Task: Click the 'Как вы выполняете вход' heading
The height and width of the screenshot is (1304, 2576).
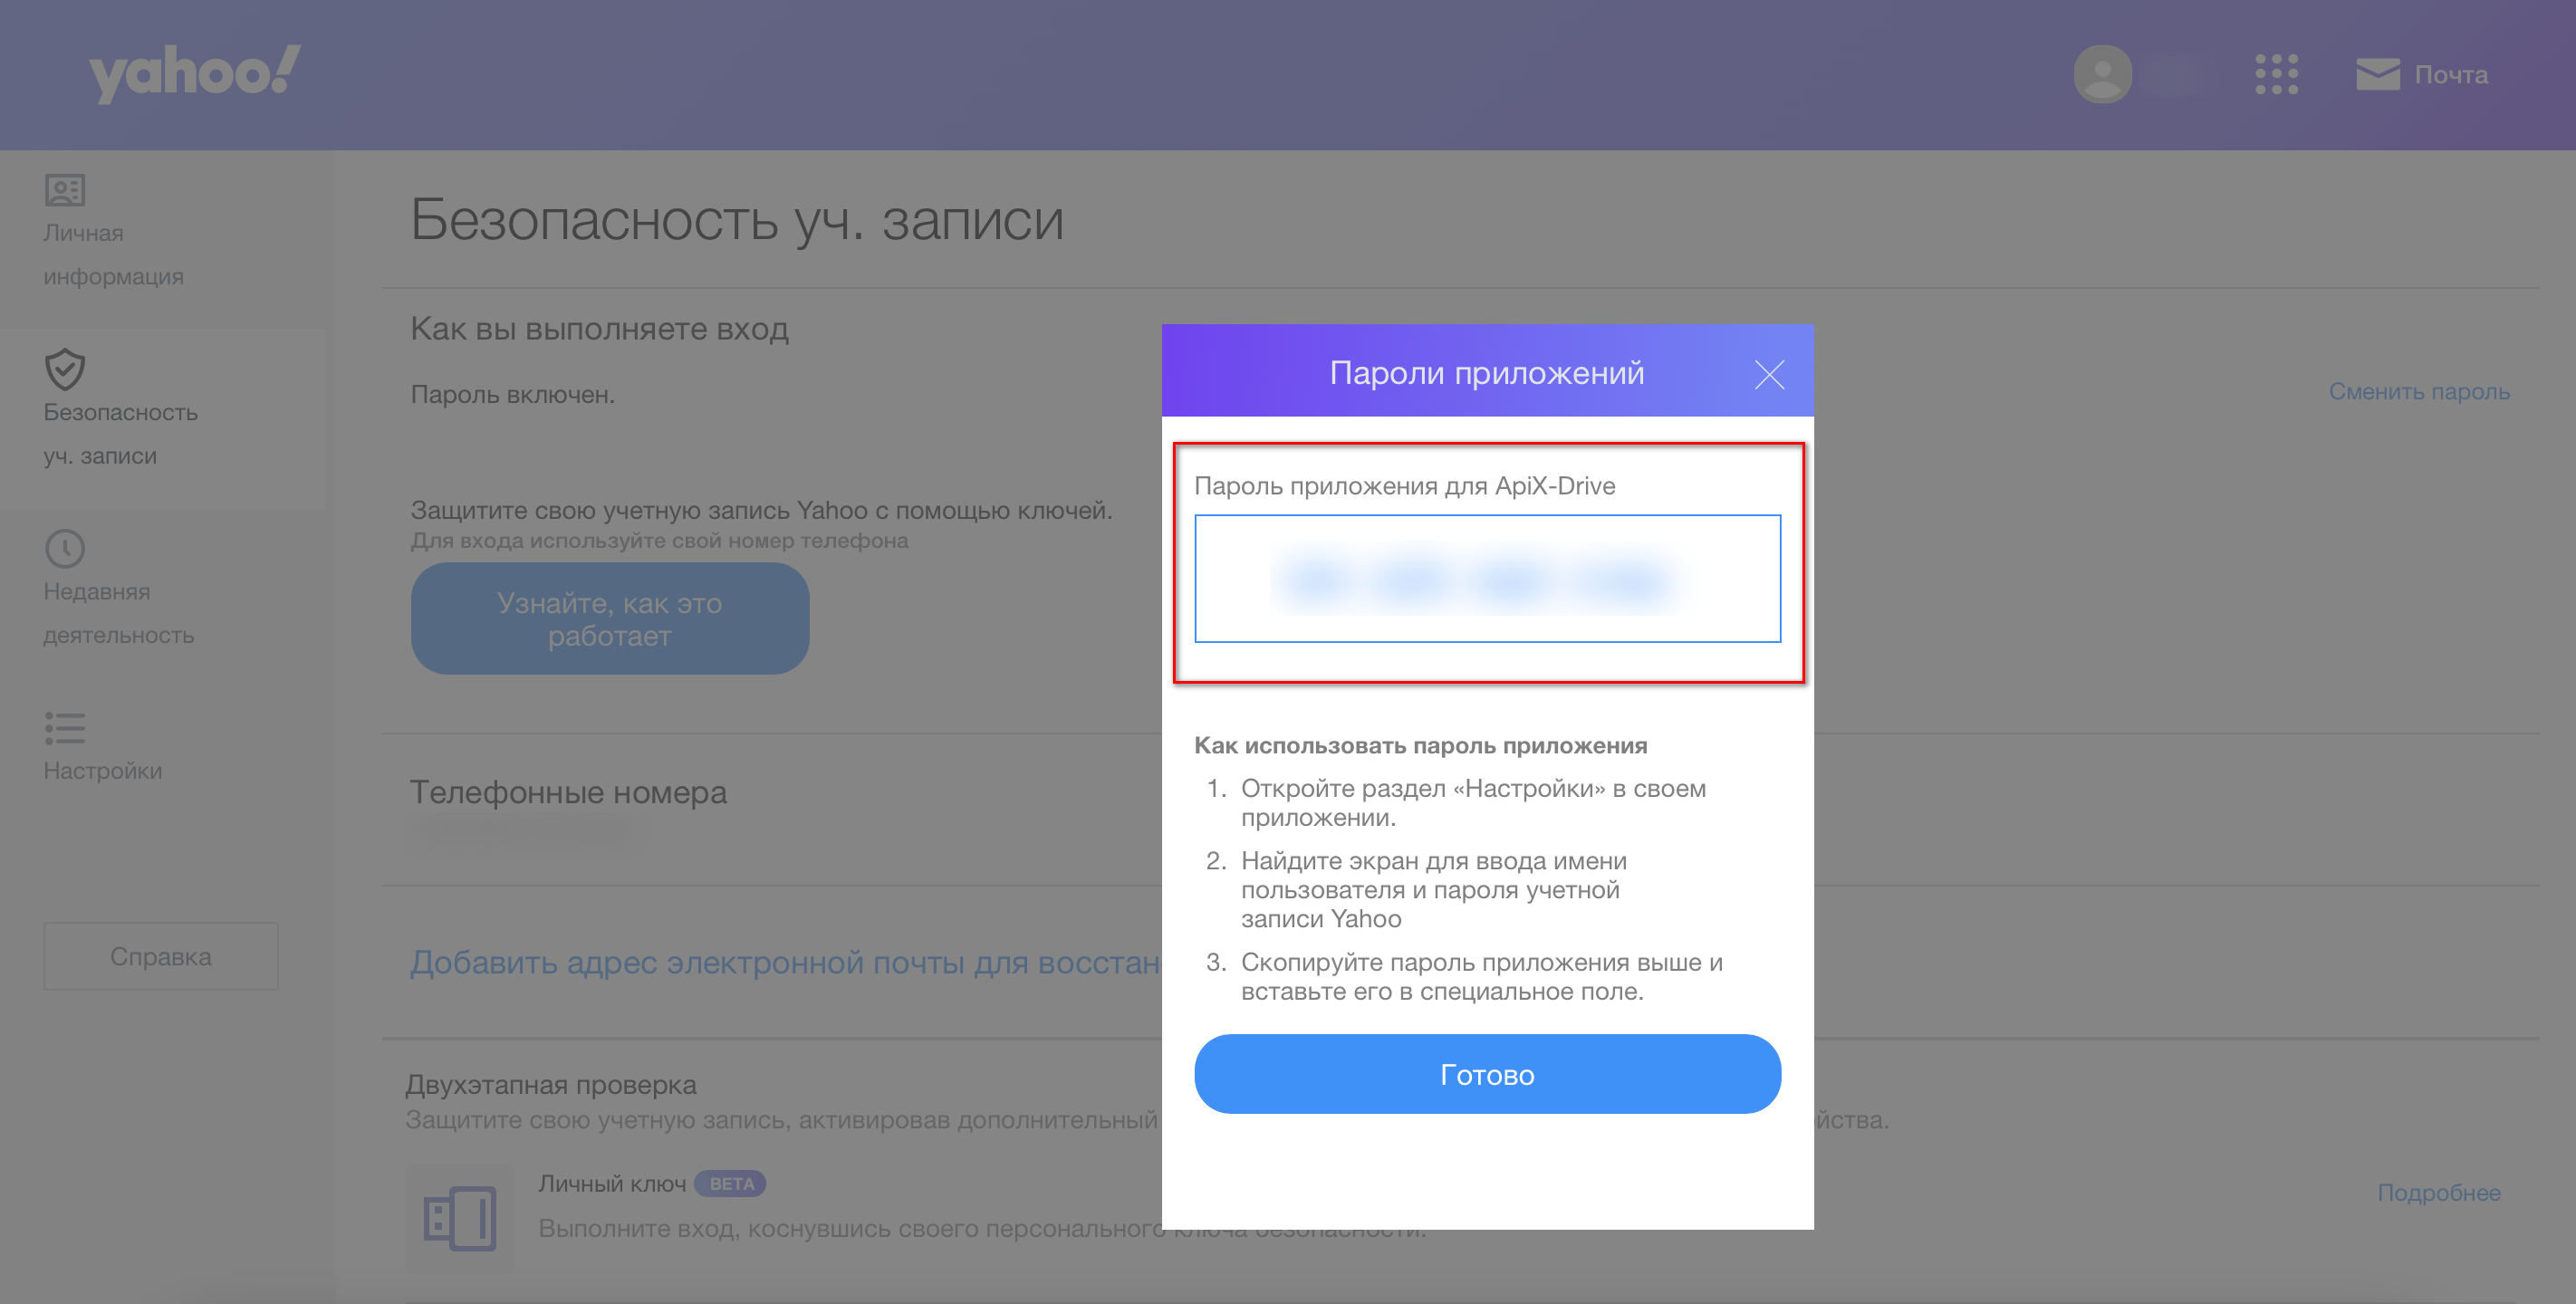Action: 599,328
